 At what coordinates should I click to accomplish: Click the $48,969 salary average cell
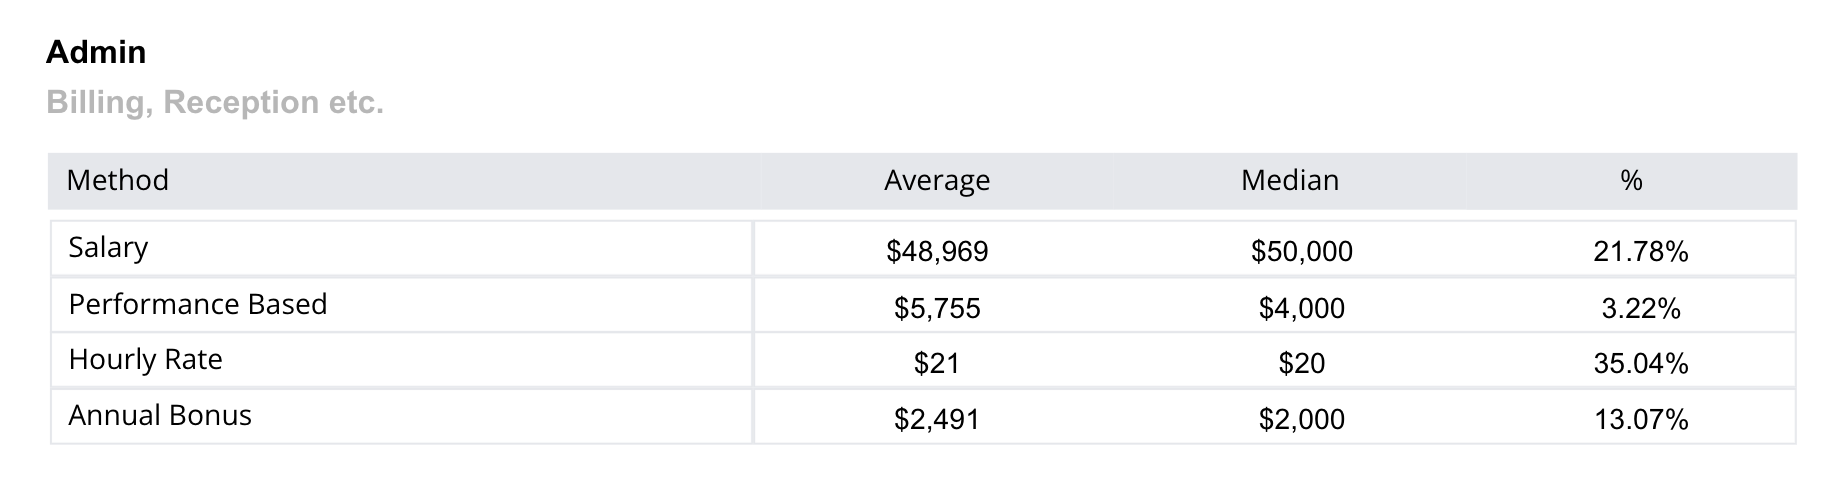click(x=937, y=252)
